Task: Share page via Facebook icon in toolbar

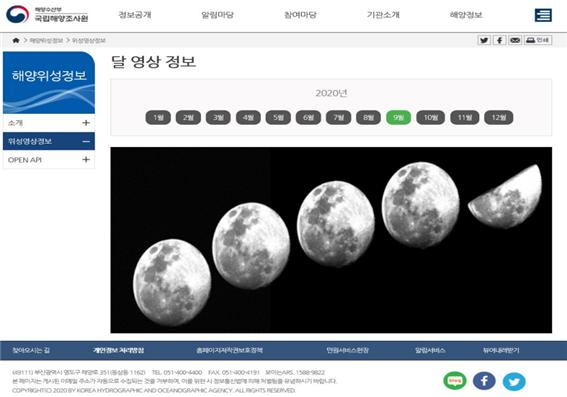Action: [x=499, y=40]
